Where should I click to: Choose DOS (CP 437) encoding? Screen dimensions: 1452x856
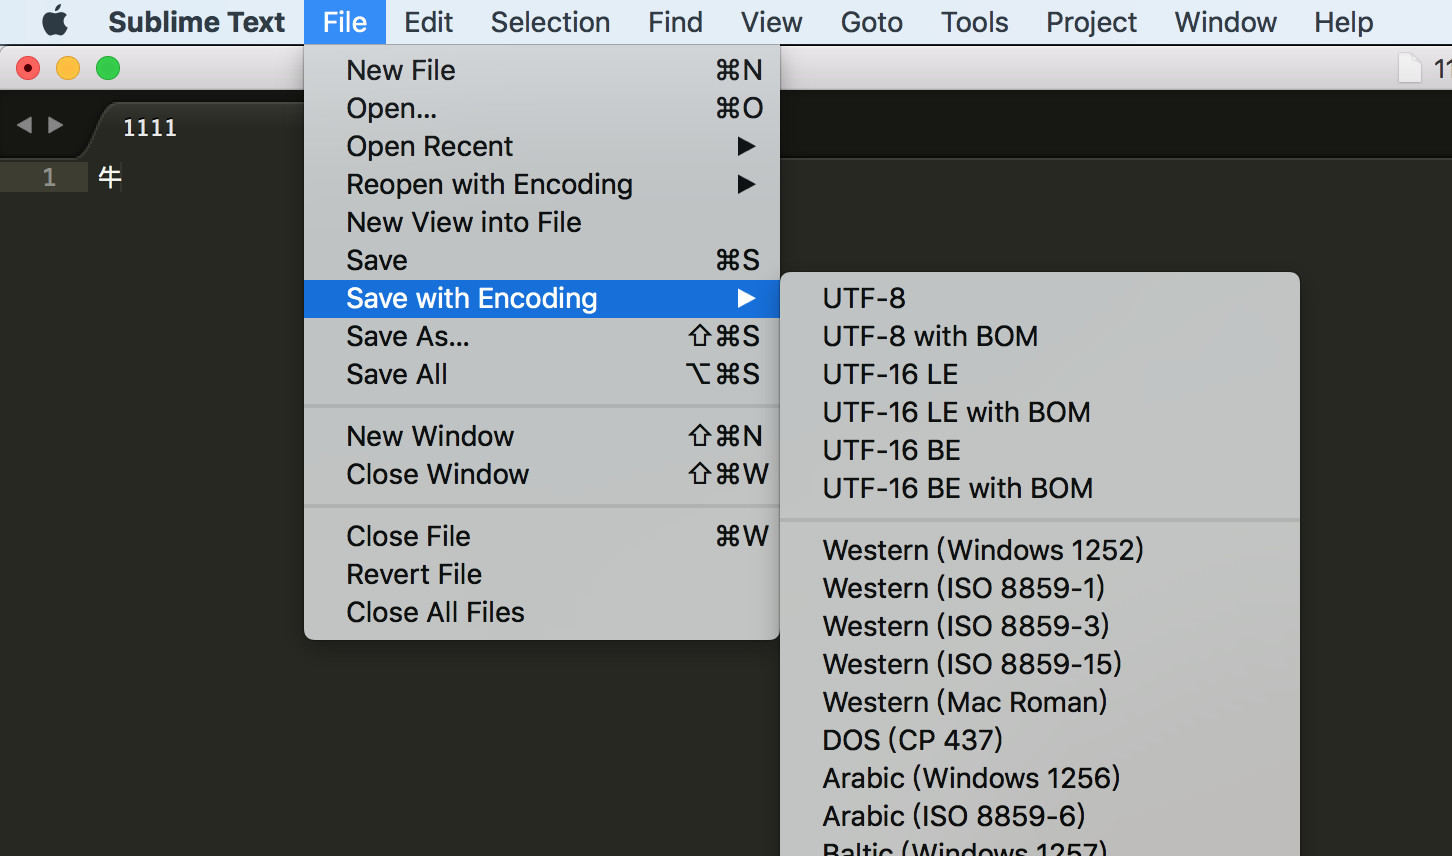tap(912, 740)
